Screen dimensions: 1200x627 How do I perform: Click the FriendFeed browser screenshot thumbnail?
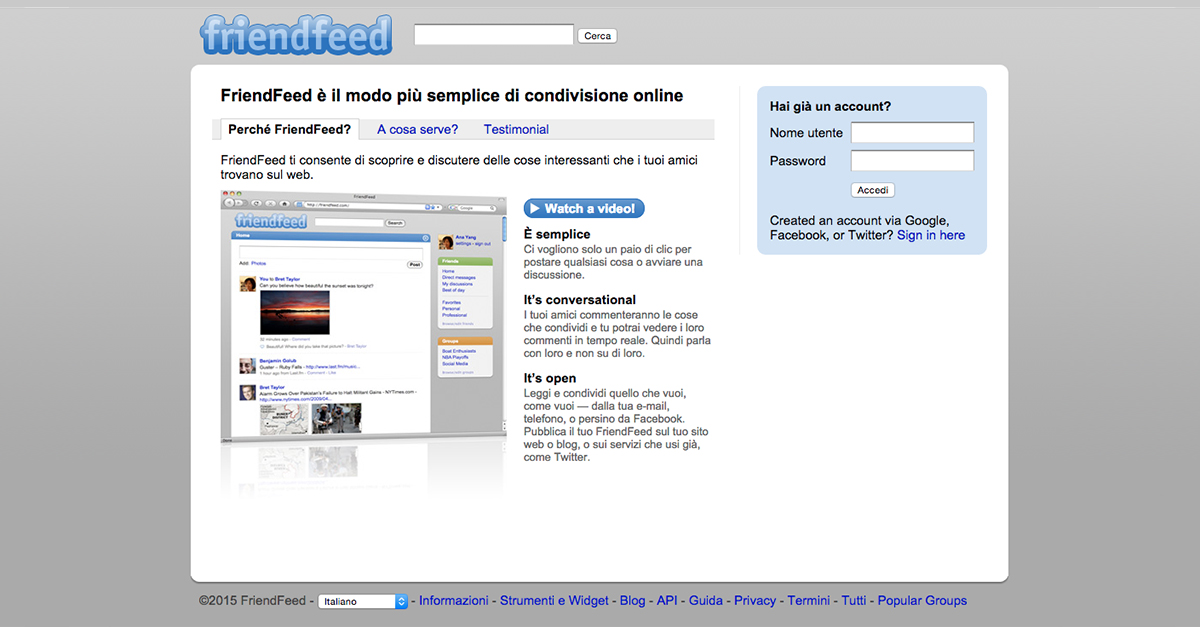pos(364,316)
